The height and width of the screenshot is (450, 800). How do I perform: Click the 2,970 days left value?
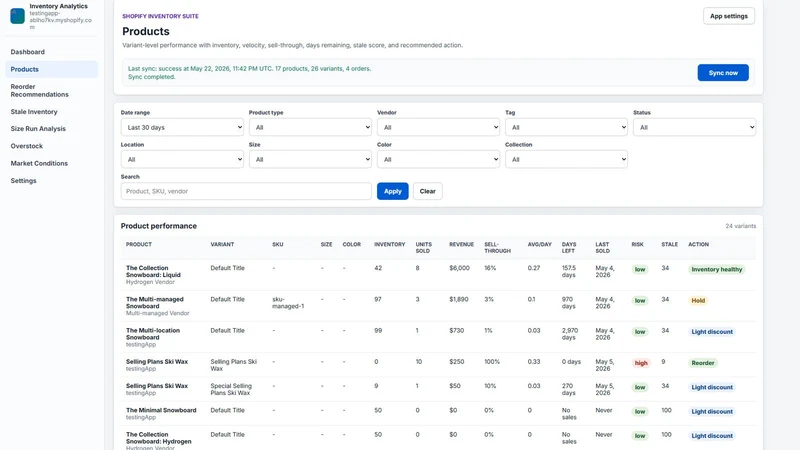point(570,334)
